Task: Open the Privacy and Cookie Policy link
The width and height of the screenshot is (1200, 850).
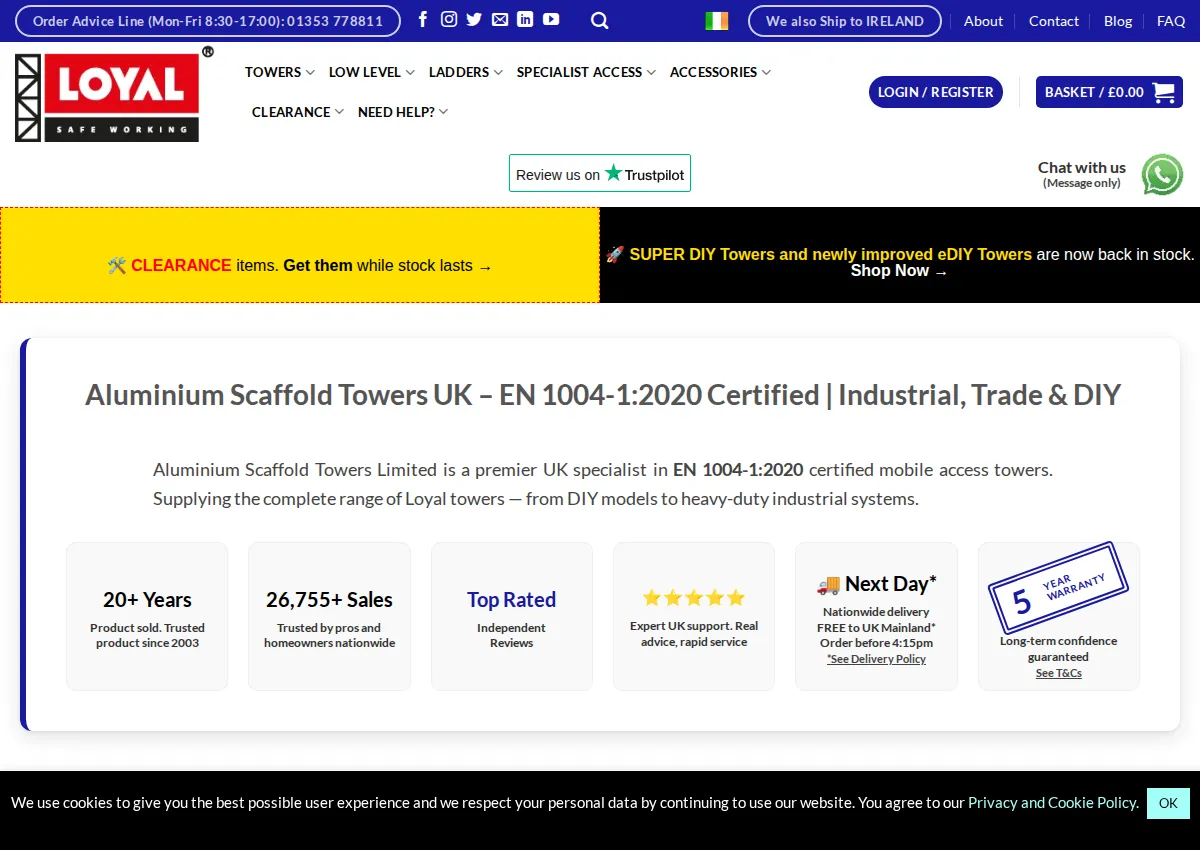Action: [x=1052, y=802]
